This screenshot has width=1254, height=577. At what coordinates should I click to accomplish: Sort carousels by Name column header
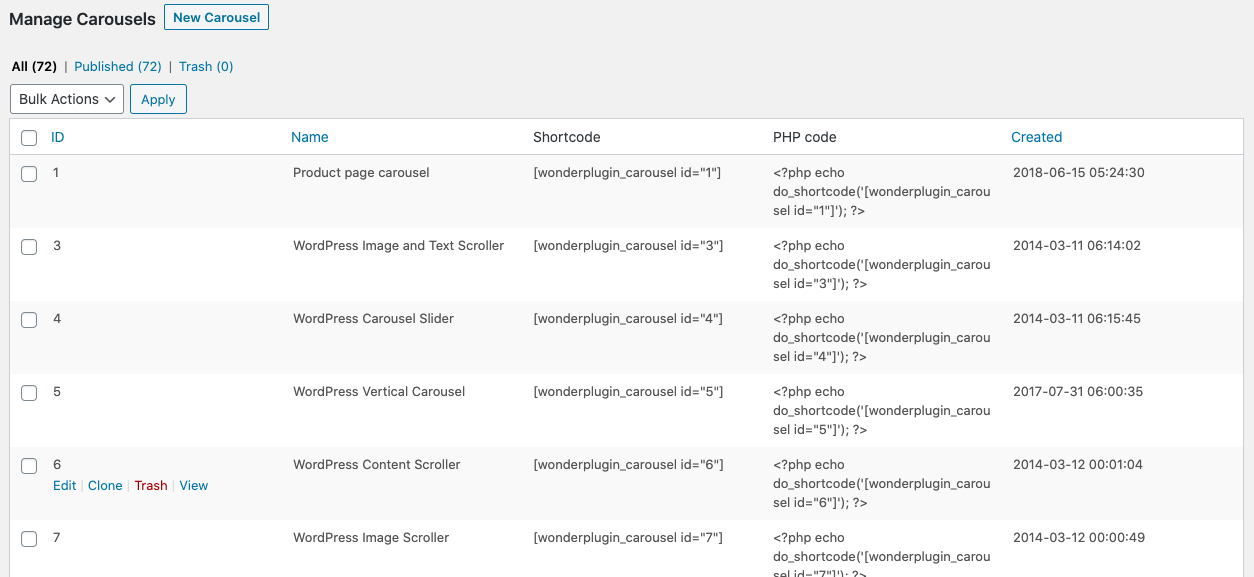310,137
